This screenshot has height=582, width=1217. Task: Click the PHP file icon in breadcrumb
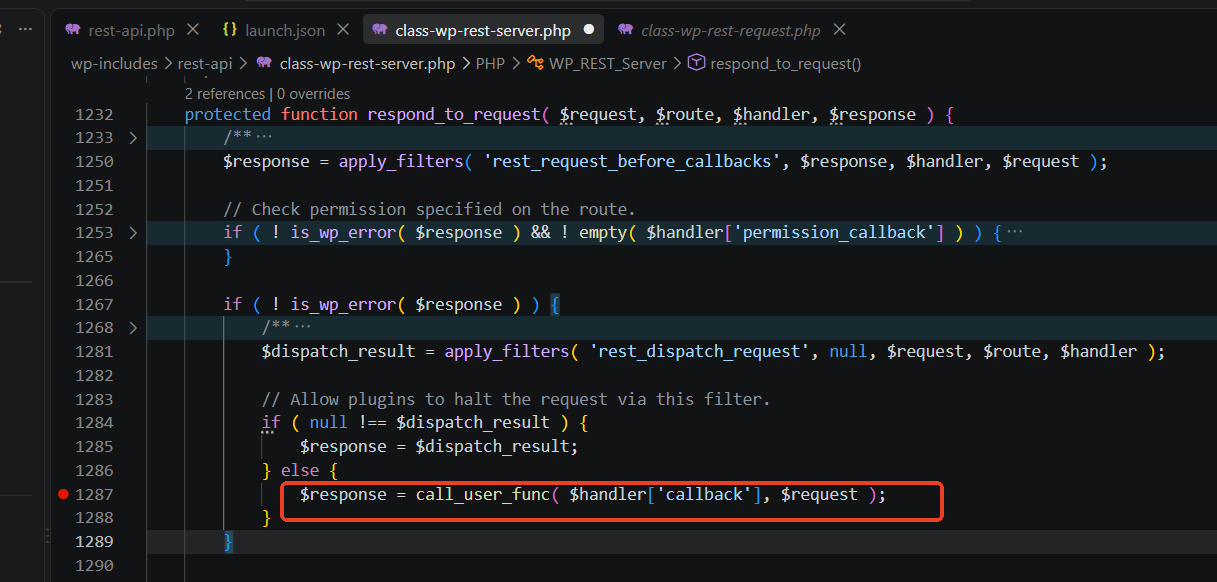pos(264,63)
